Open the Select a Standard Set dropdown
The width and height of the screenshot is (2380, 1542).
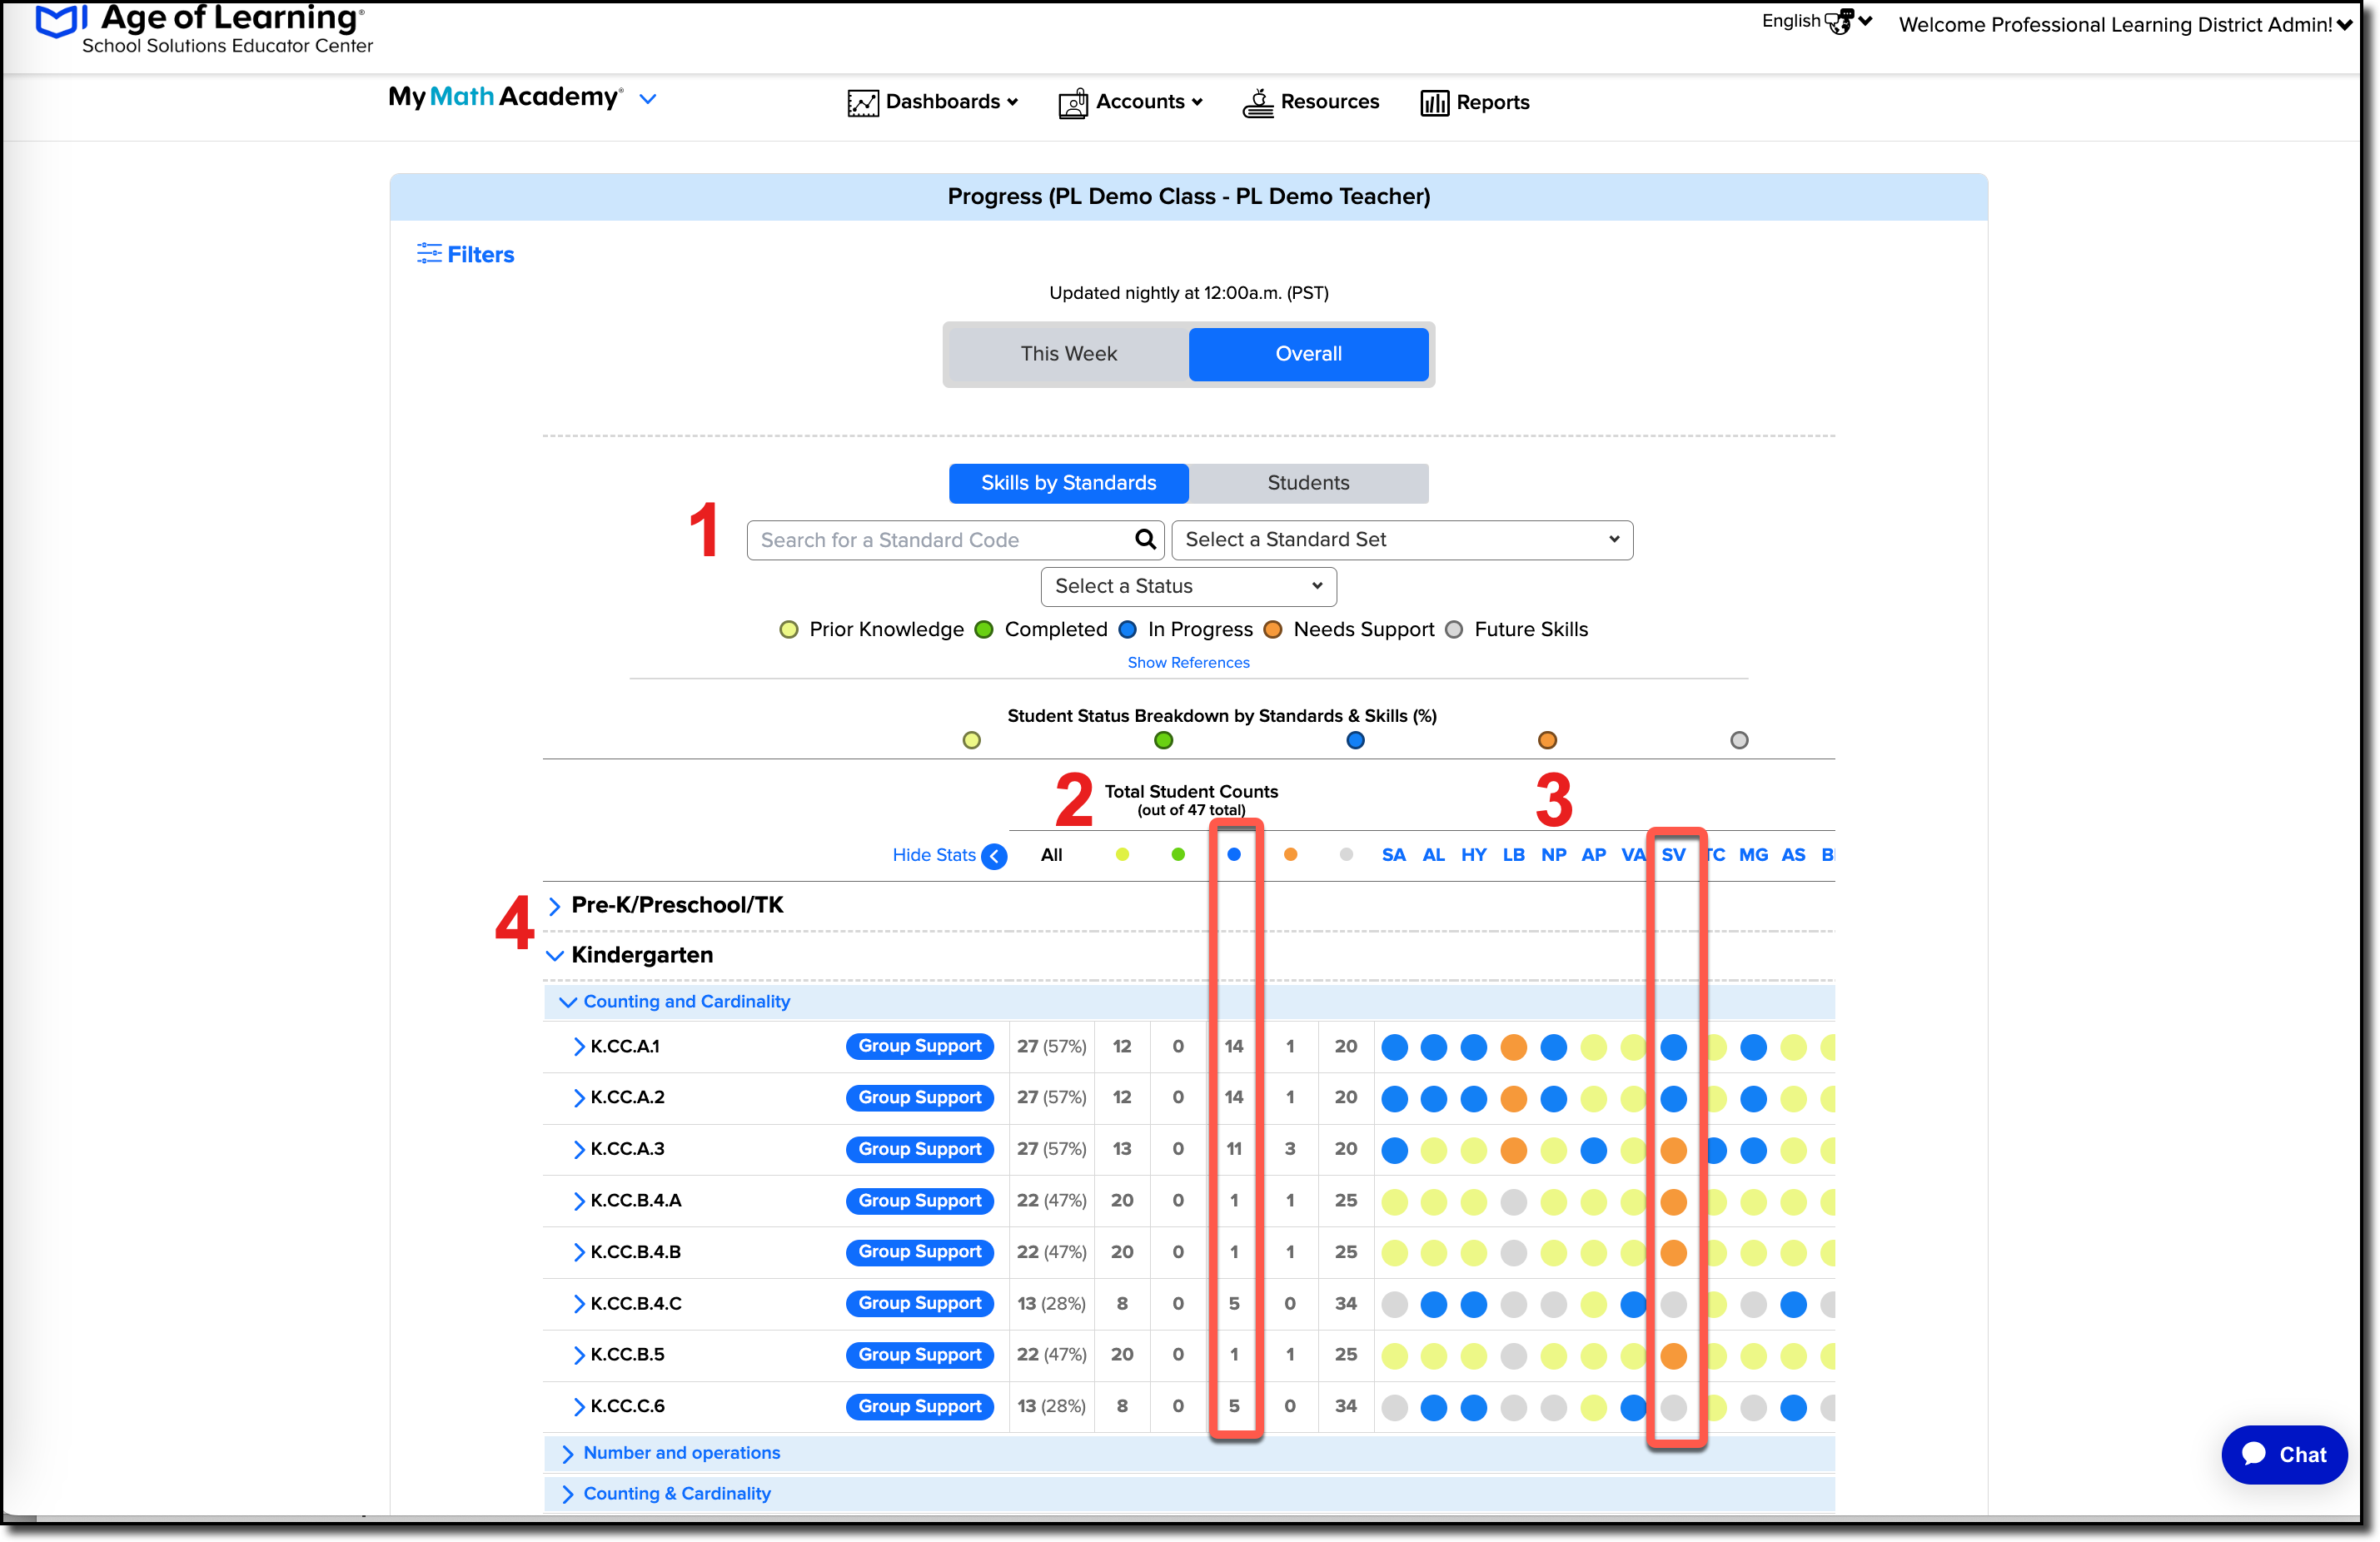(x=1402, y=540)
